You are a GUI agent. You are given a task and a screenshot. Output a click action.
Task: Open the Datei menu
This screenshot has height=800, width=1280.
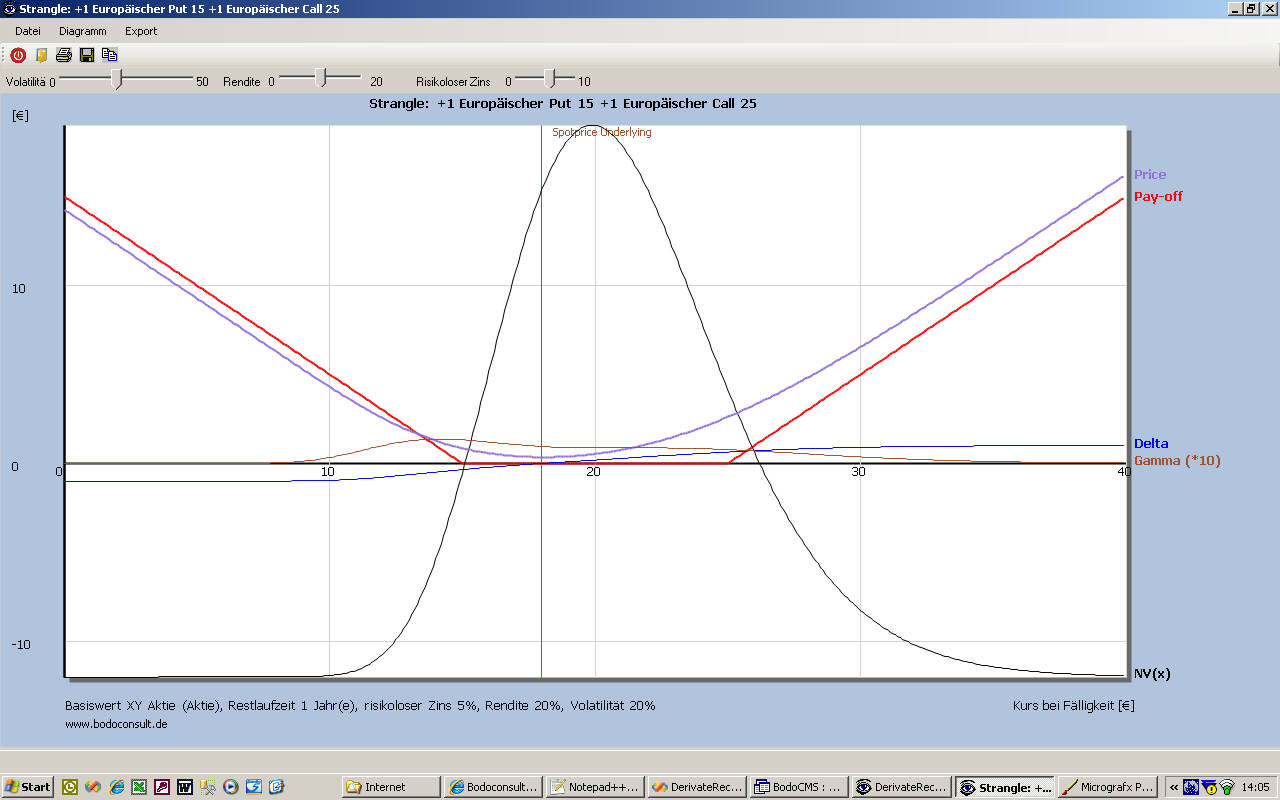(x=28, y=31)
